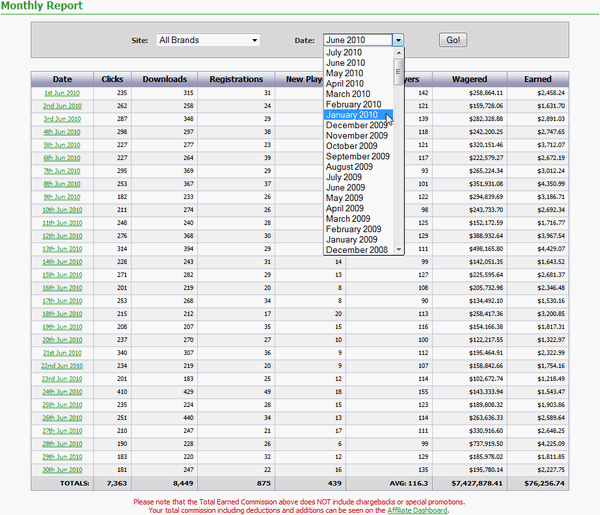
Task: Click the Date dropdown arrow button
Action: 398,40
